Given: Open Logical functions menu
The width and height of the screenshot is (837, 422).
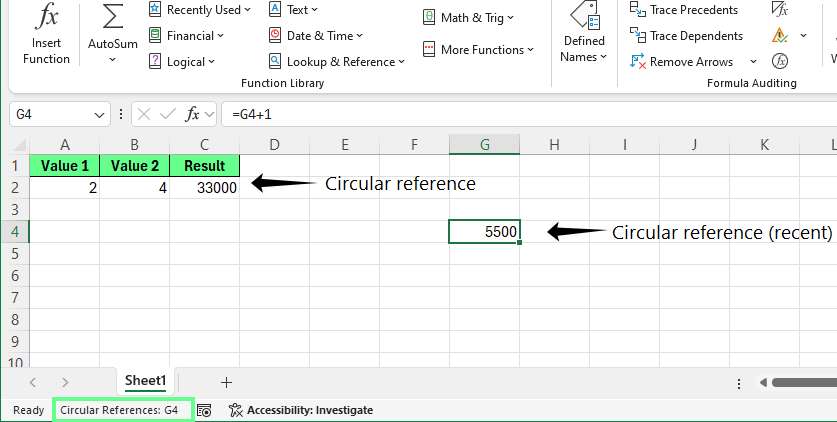Looking at the screenshot, I should [x=181, y=62].
